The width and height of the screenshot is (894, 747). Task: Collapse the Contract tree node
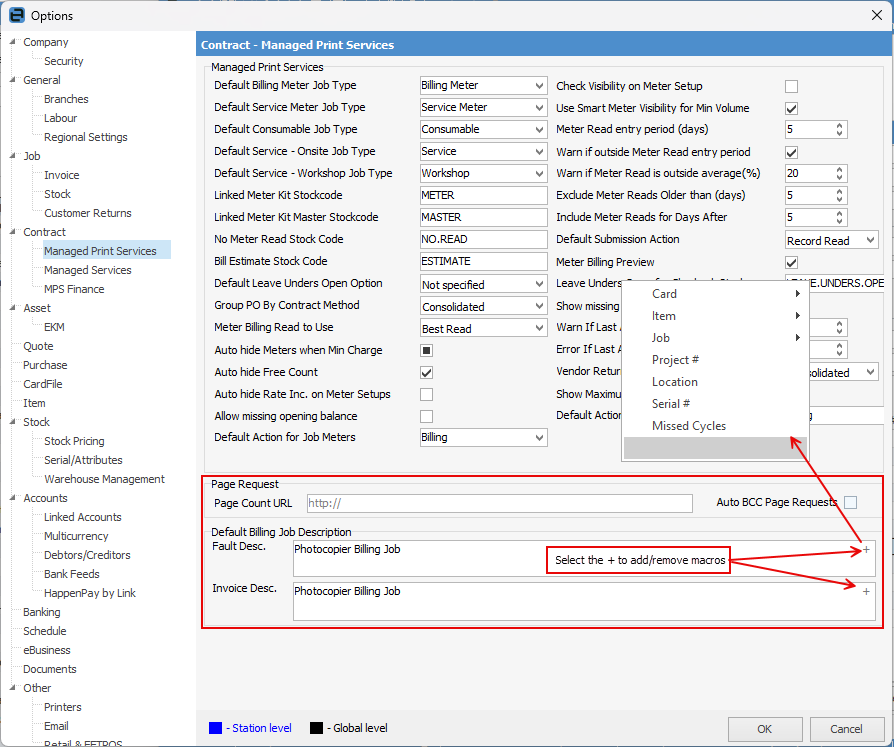(13, 232)
